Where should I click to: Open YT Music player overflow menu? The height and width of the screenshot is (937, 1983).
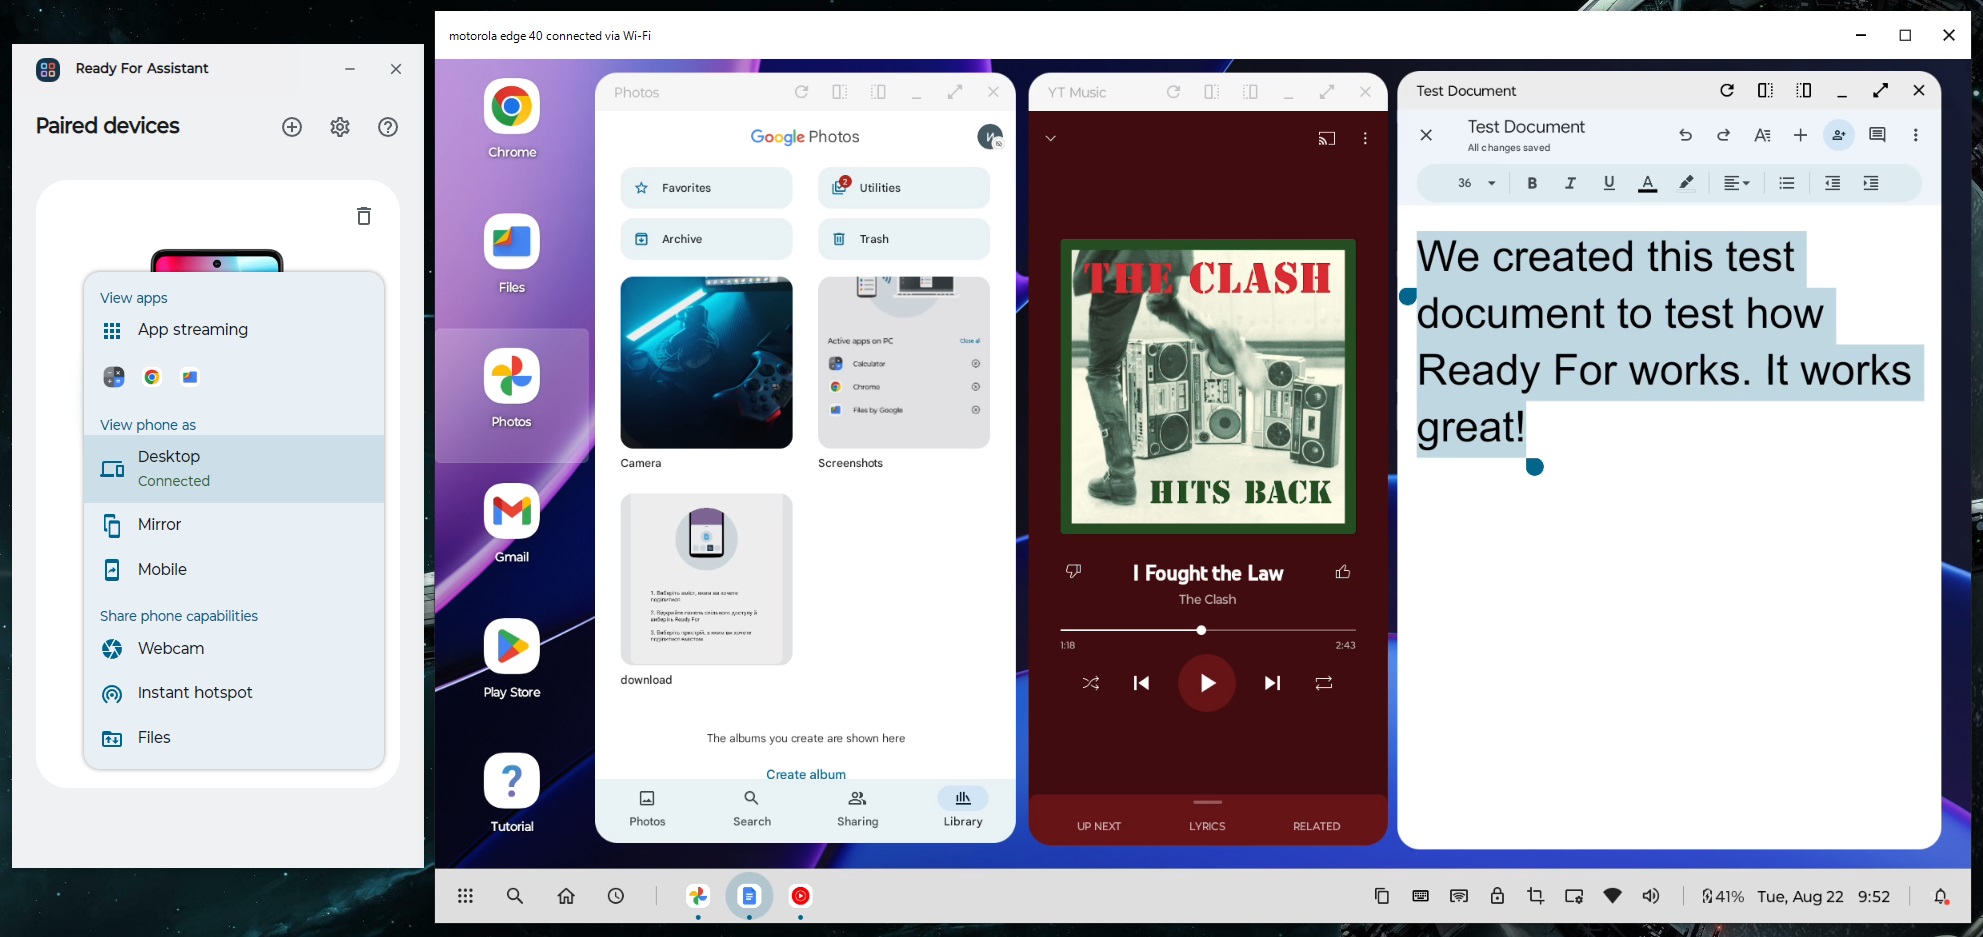click(1365, 139)
